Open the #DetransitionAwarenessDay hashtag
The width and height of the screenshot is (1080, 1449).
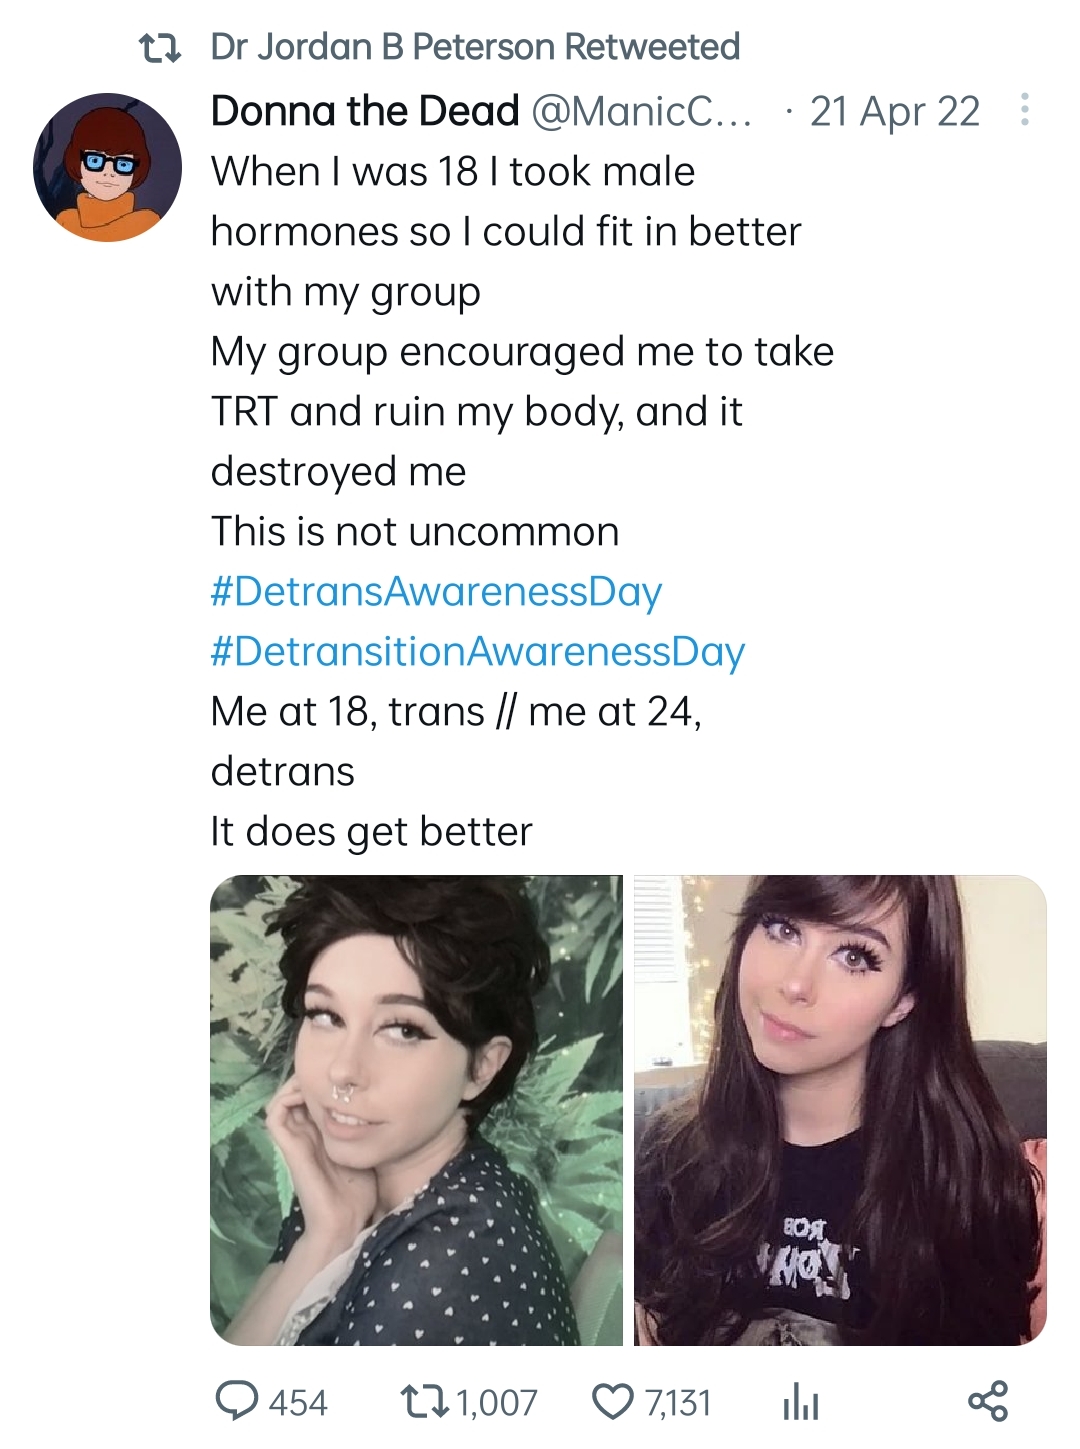pos(478,652)
